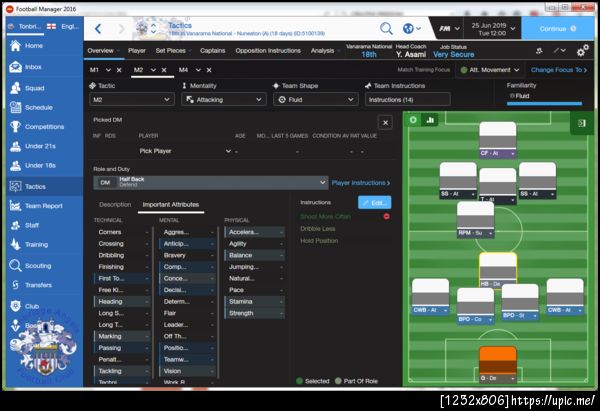Click the Change Focus To link
This screenshot has width=600, height=411.
pyautogui.click(x=559, y=70)
